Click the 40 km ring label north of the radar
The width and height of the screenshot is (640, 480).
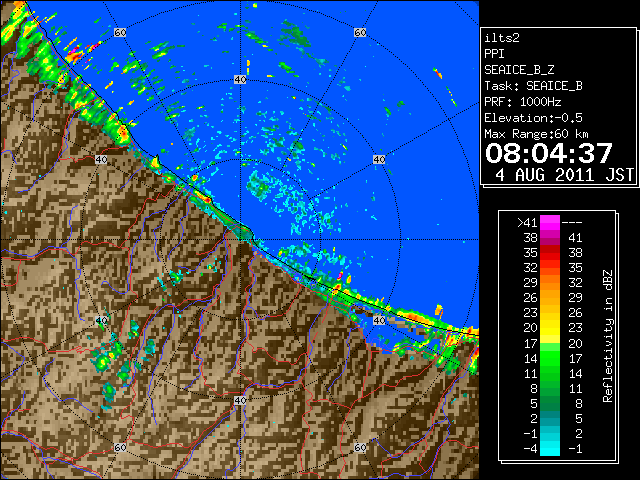coord(240,79)
